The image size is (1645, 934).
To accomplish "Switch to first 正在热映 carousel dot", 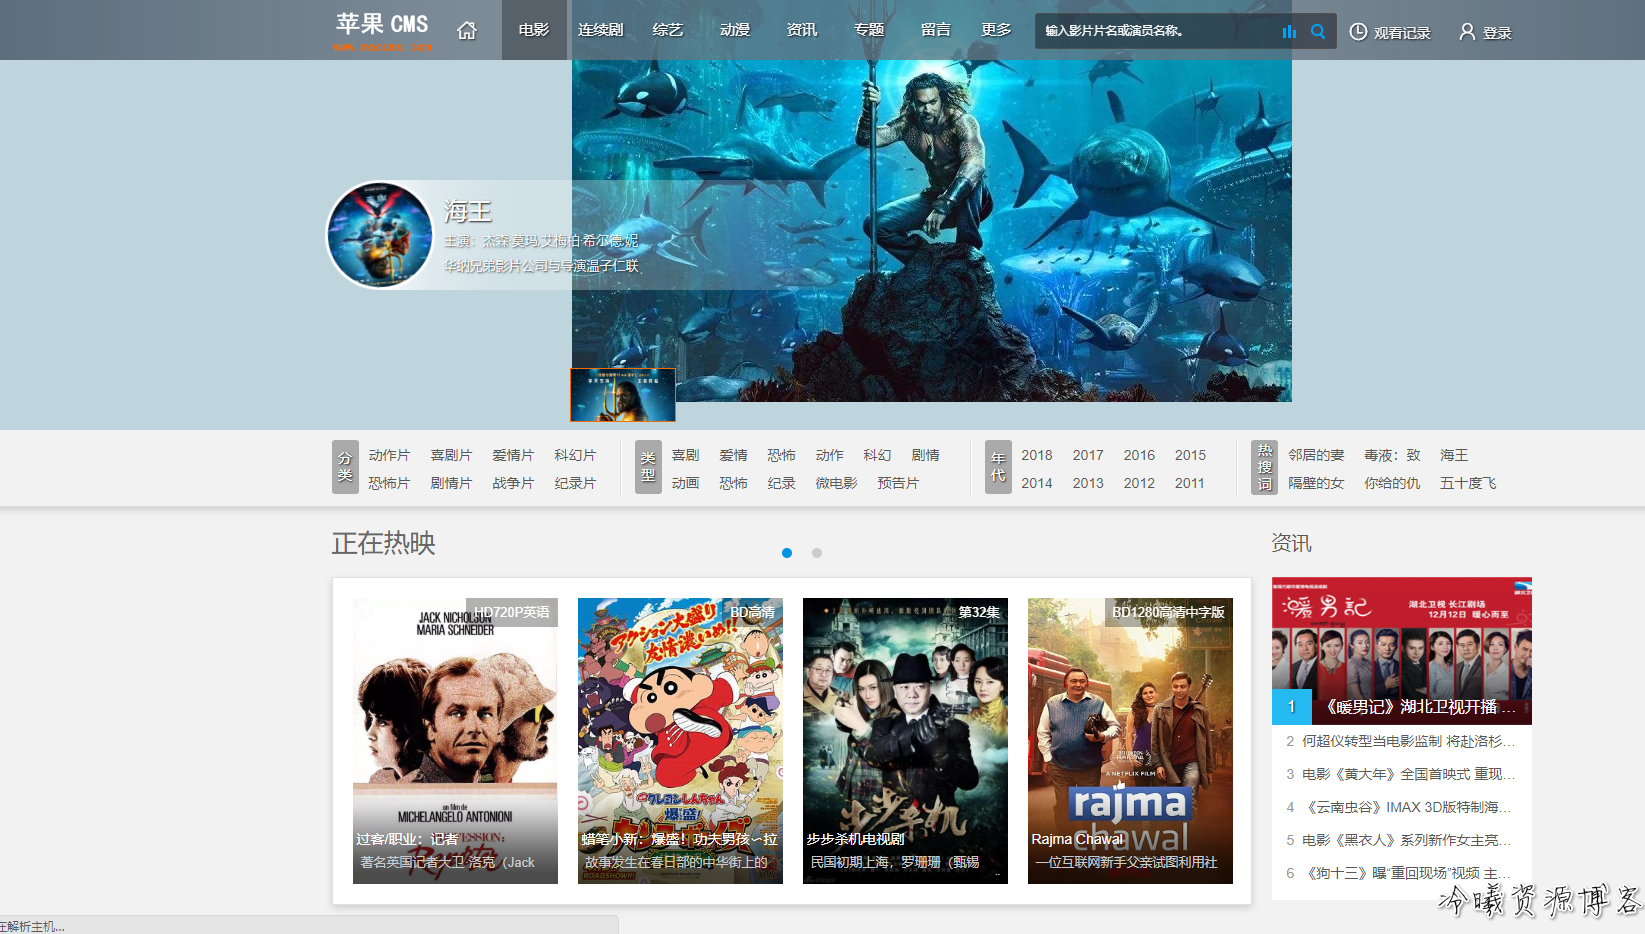I will point(787,553).
